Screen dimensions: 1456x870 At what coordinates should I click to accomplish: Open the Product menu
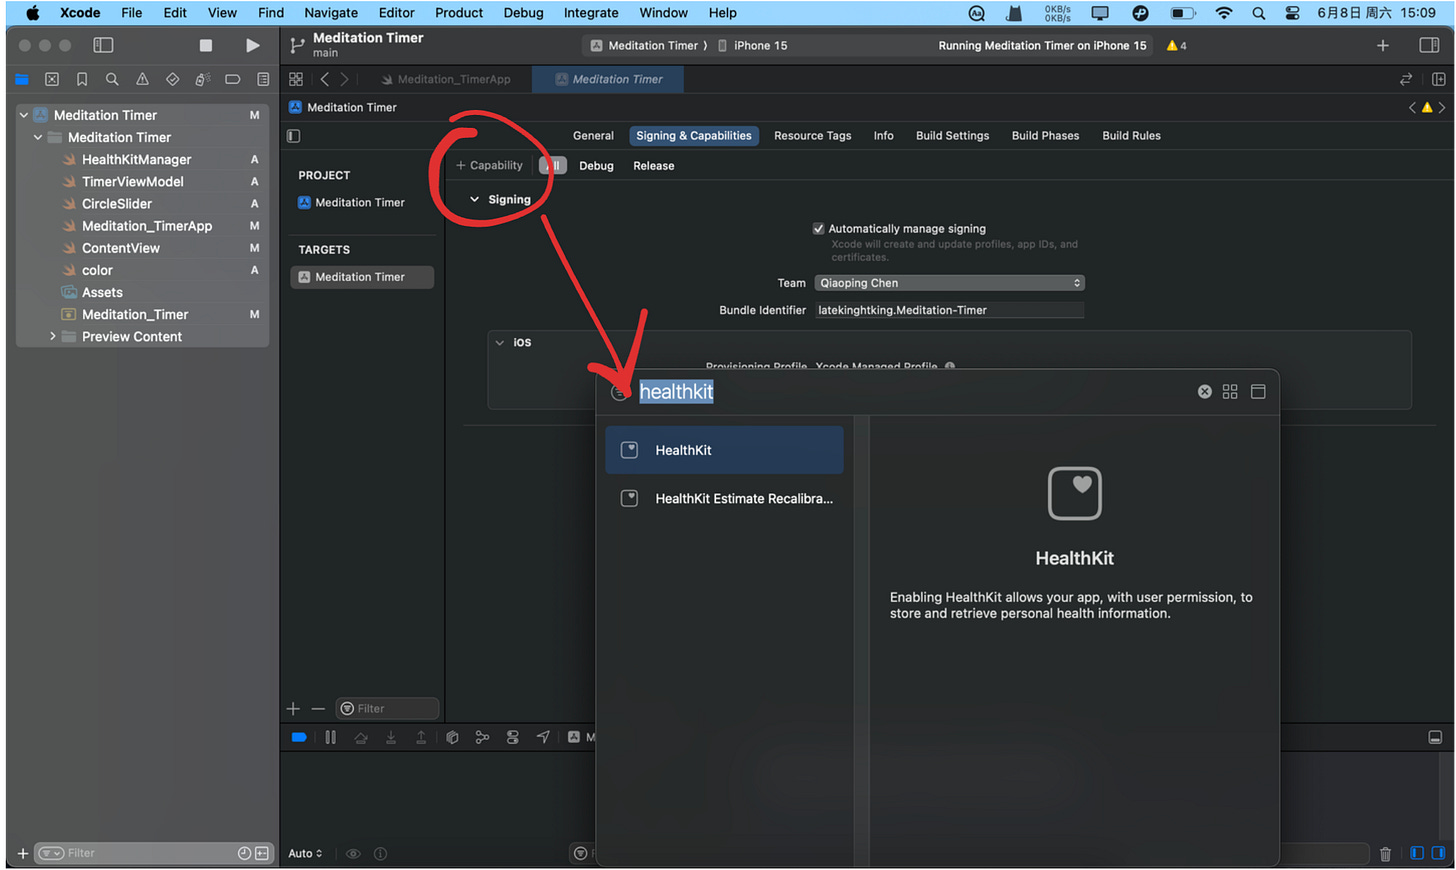(x=459, y=13)
